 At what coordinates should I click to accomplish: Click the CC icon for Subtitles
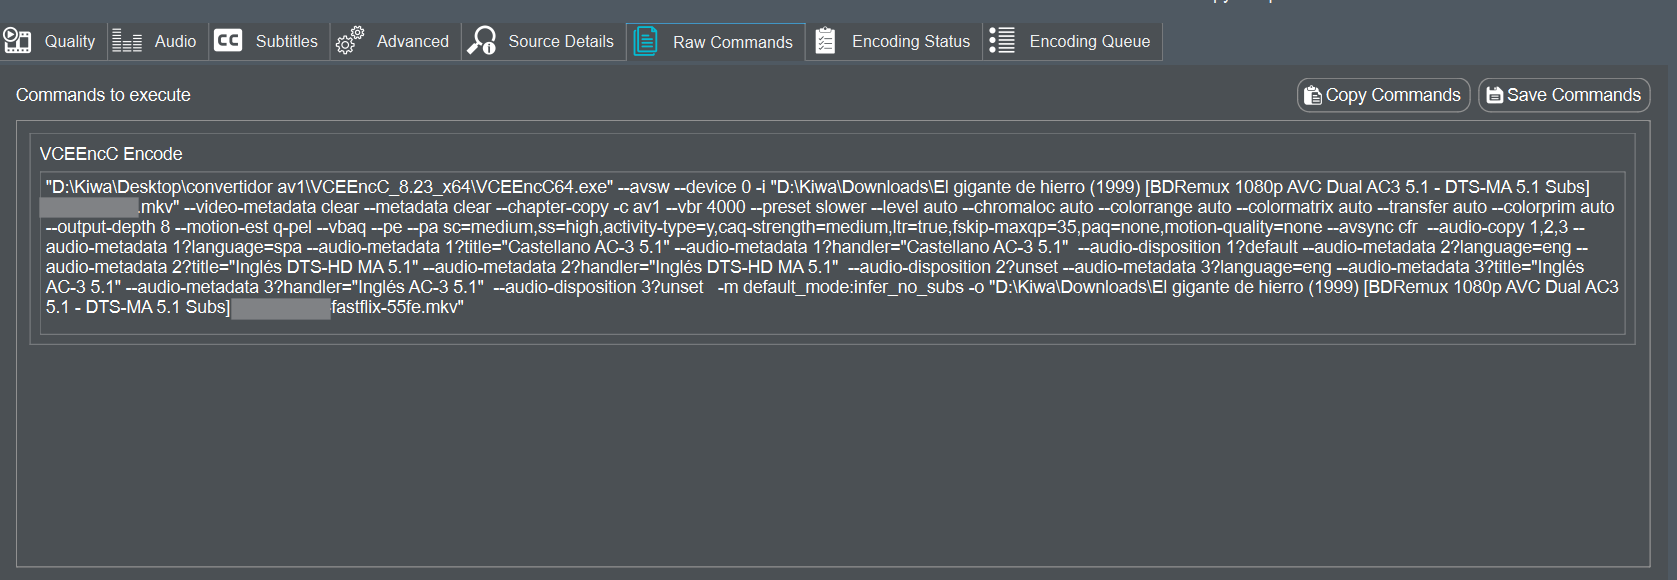[228, 41]
